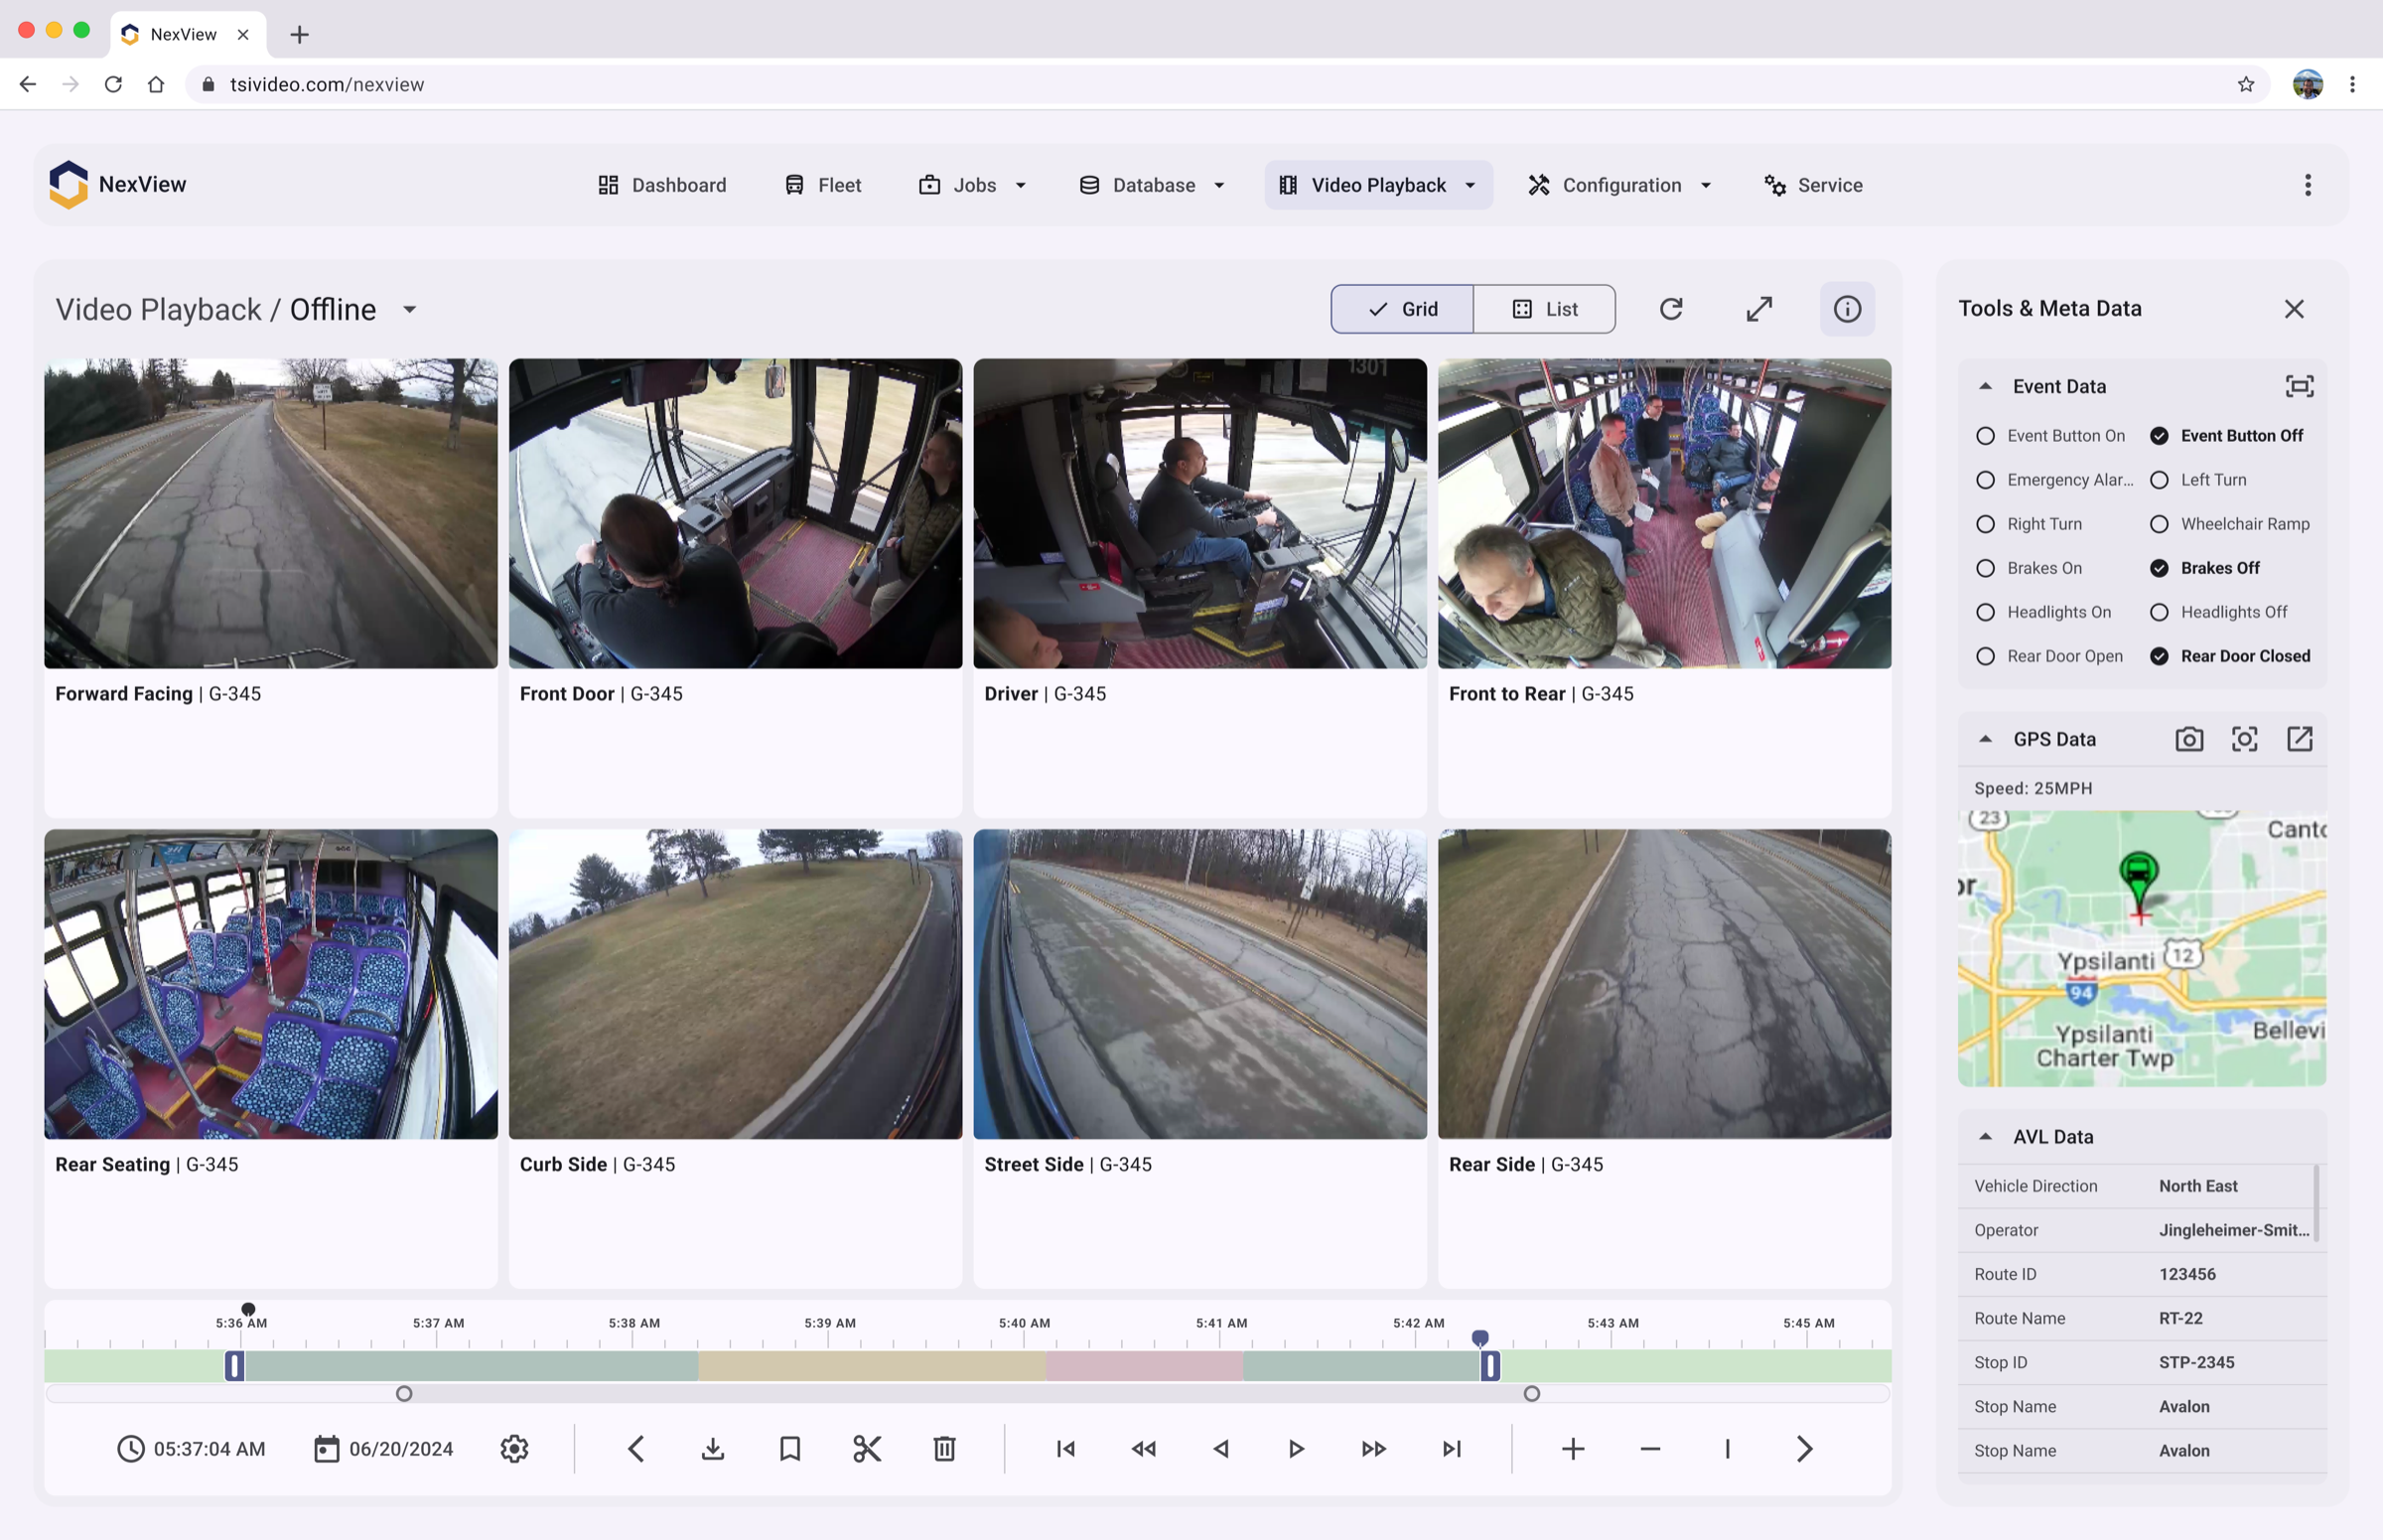Open the Rear Seating camera feed
The width and height of the screenshot is (2383, 1540).
pos(271,984)
